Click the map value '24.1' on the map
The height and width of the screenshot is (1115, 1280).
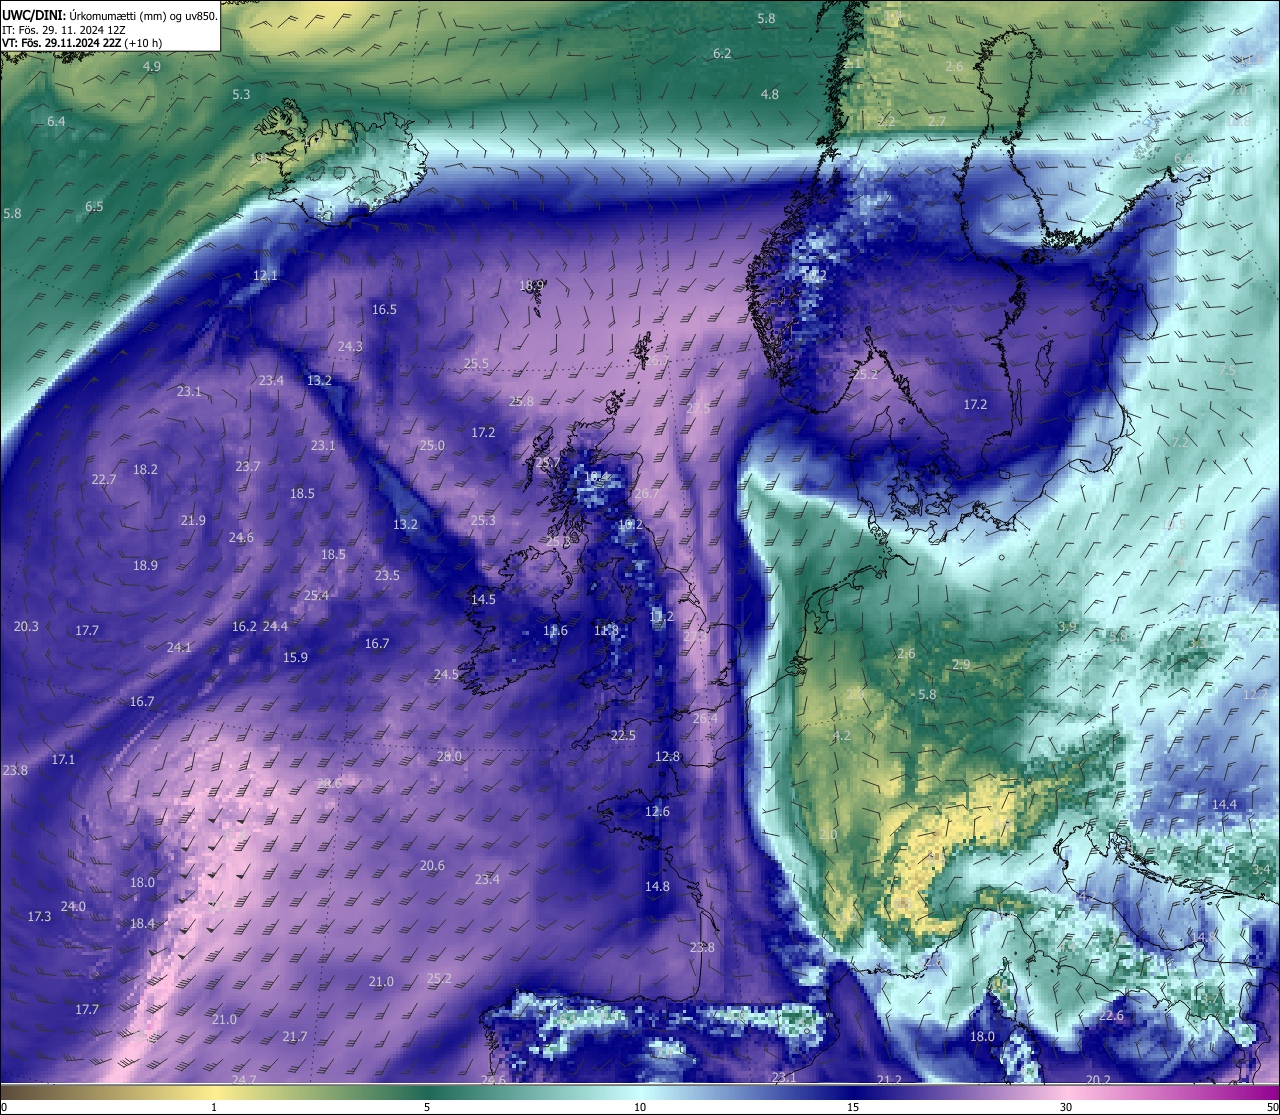click(179, 648)
